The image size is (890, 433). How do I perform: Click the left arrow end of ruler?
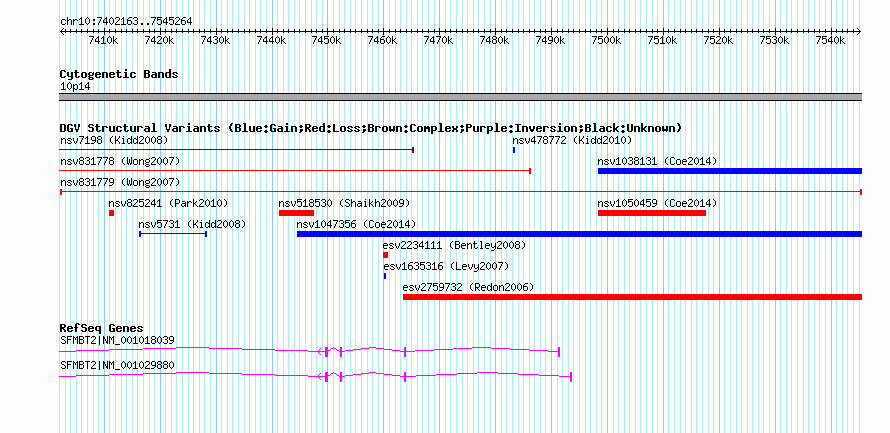click(x=62, y=31)
